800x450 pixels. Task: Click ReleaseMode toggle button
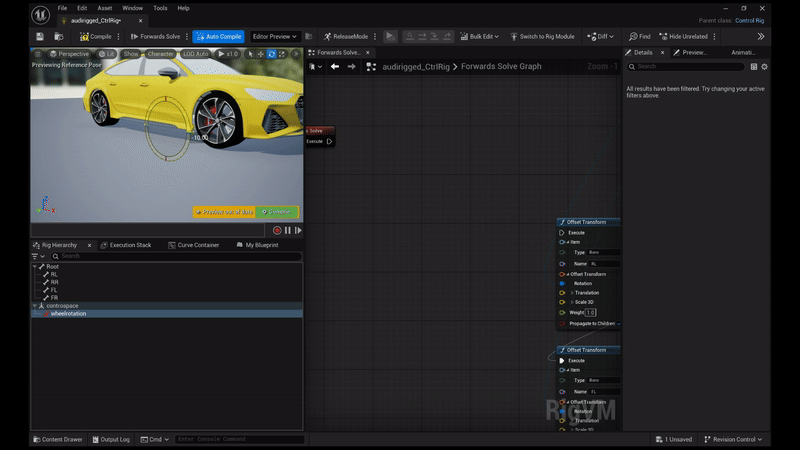point(345,37)
